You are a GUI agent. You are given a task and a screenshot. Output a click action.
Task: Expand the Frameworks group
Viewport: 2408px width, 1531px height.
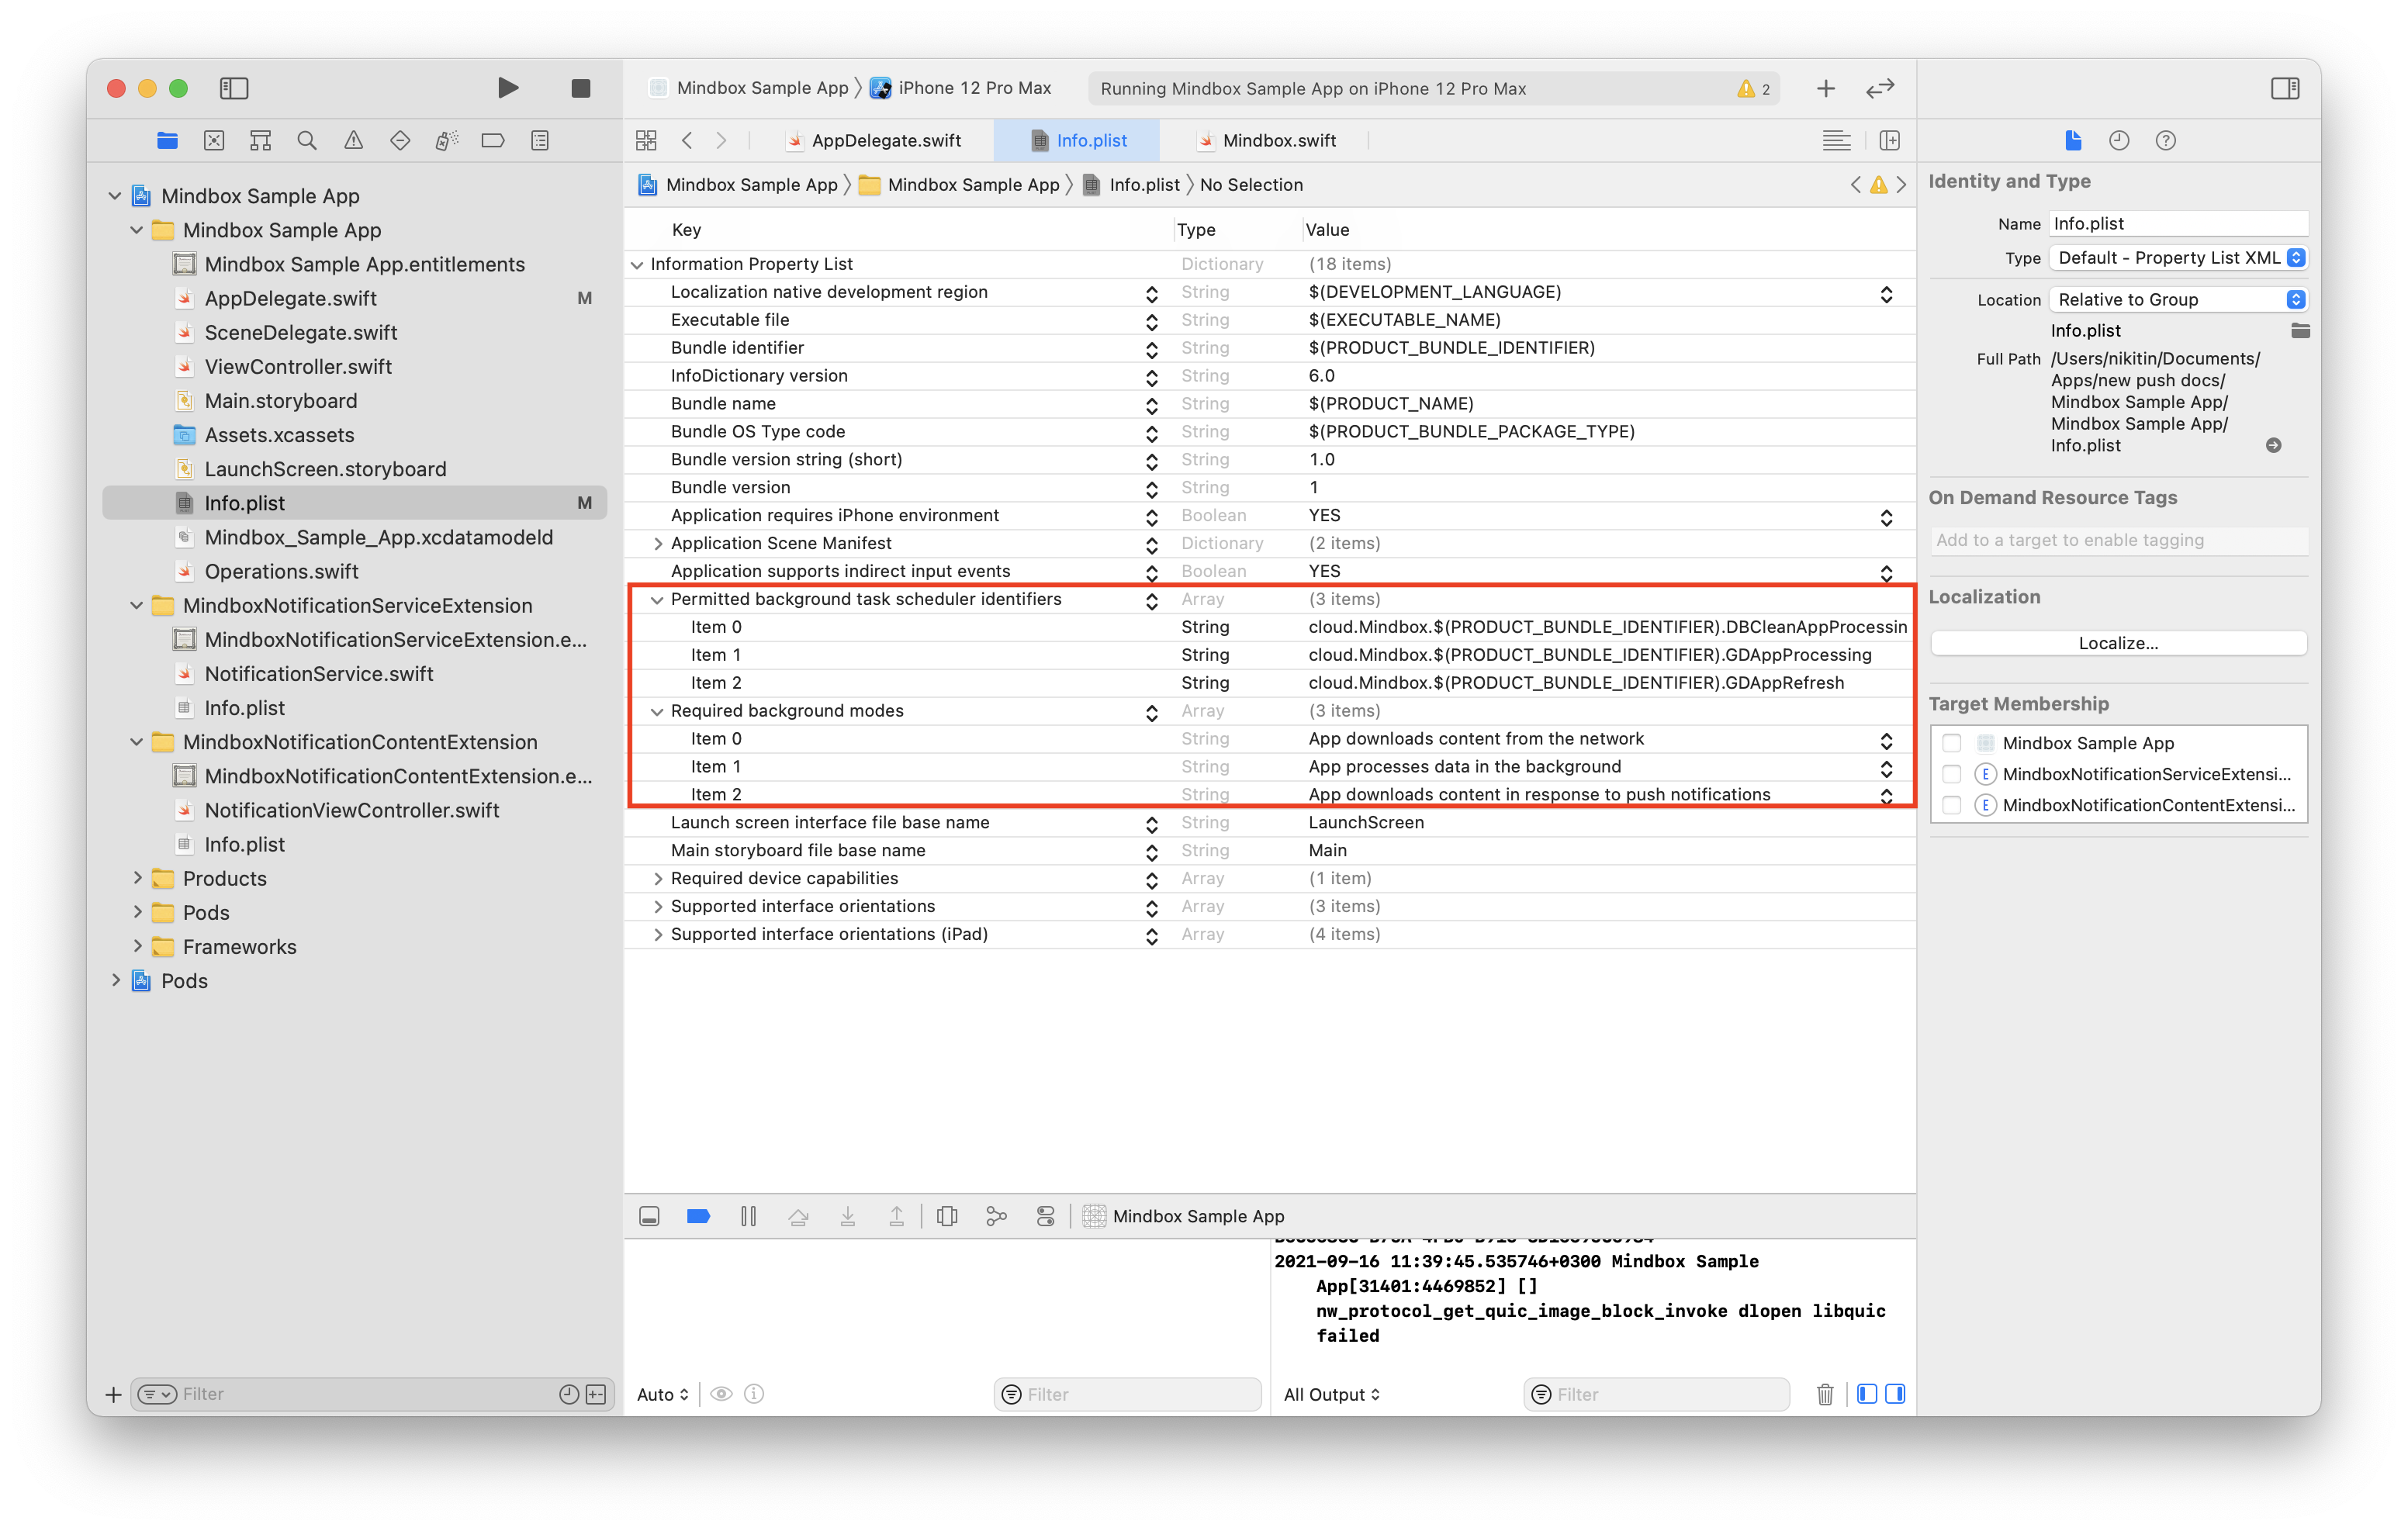137,946
